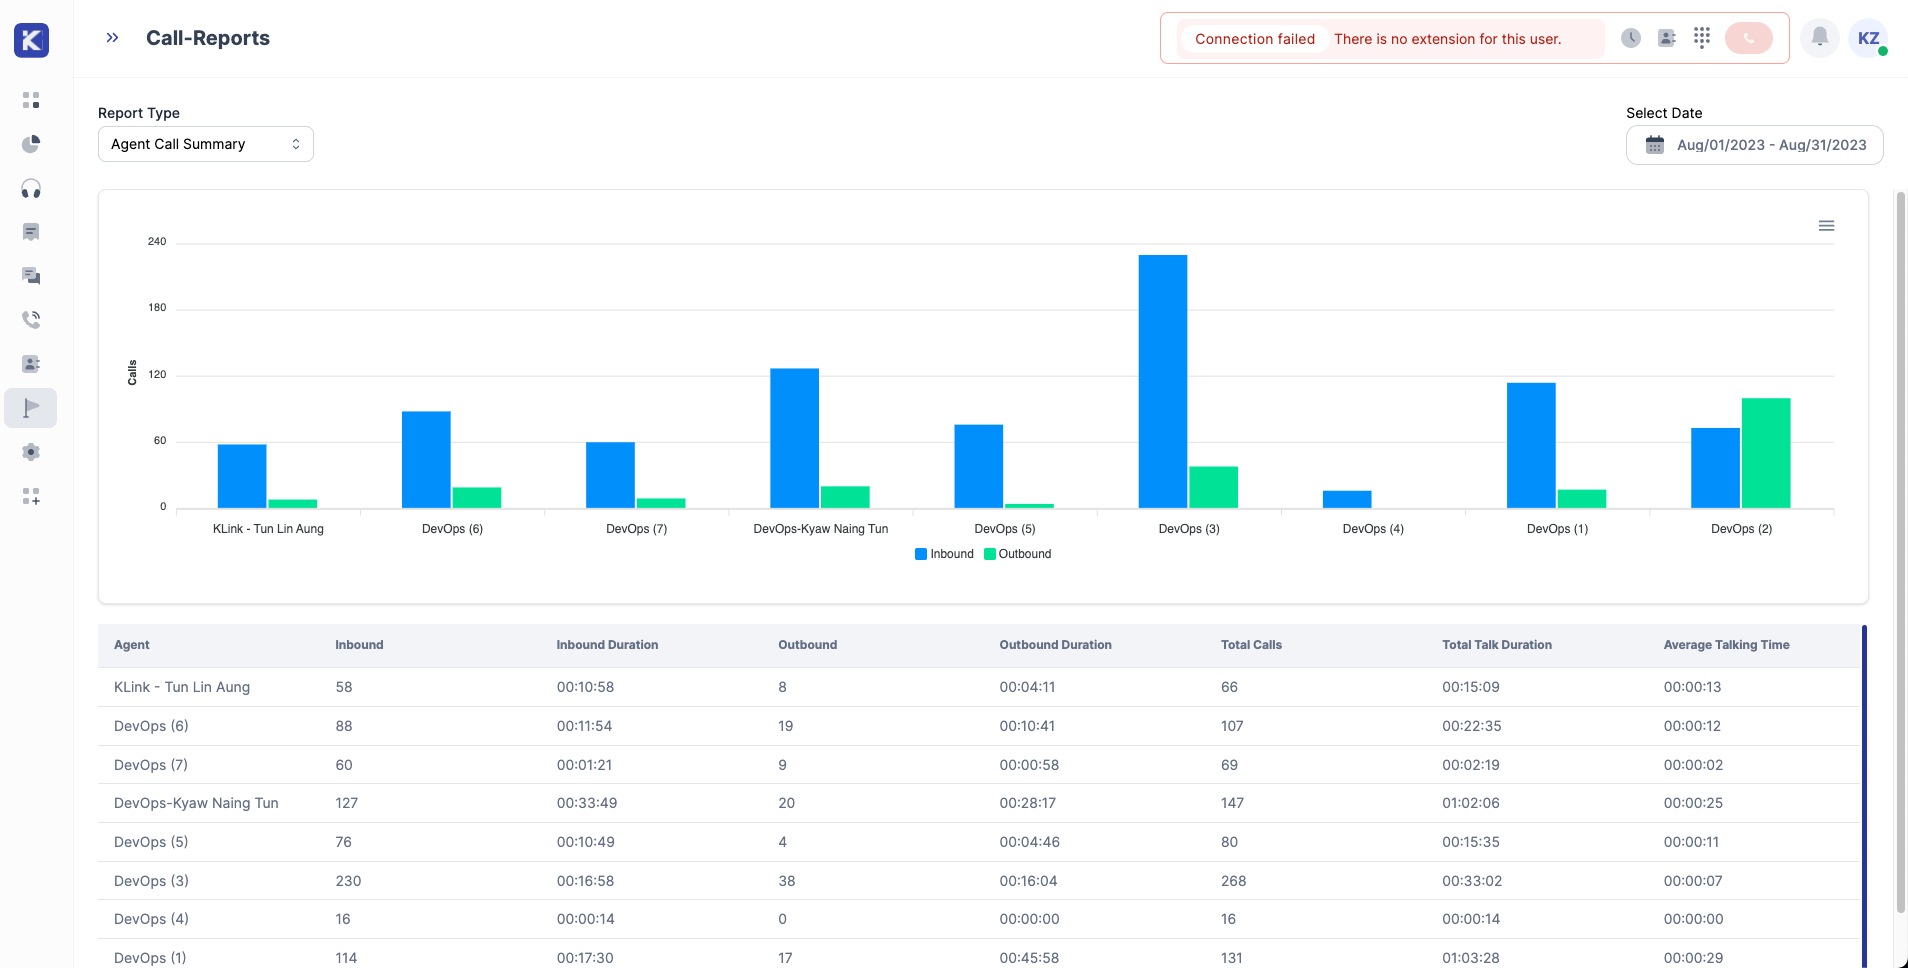Click the DevOps (3) inbound blue bar
This screenshot has width=1908, height=968.
(x=1163, y=381)
